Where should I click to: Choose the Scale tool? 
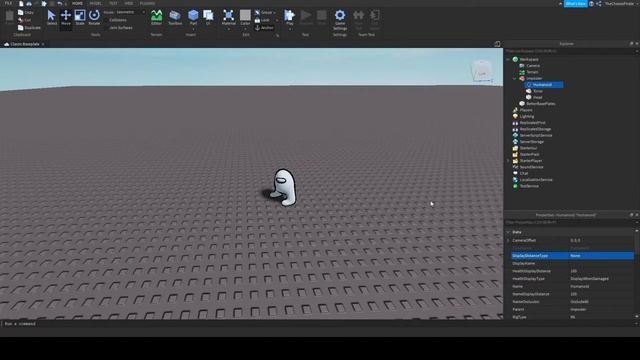[80, 18]
